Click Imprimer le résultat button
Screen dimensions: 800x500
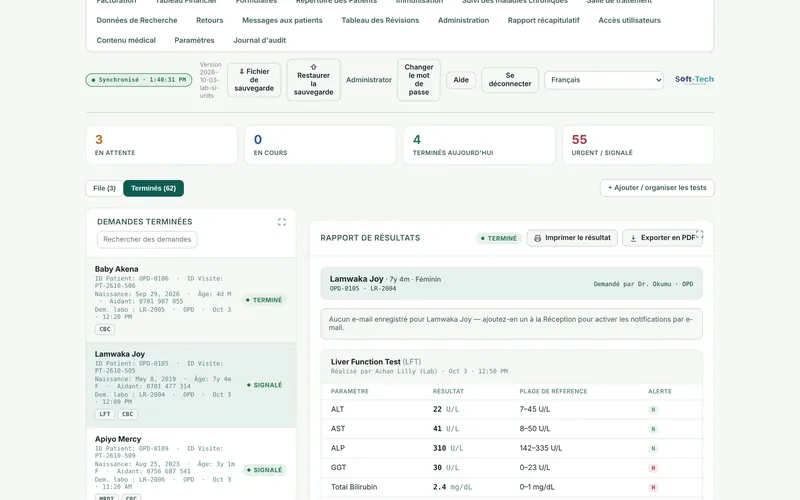tap(572, 238)
